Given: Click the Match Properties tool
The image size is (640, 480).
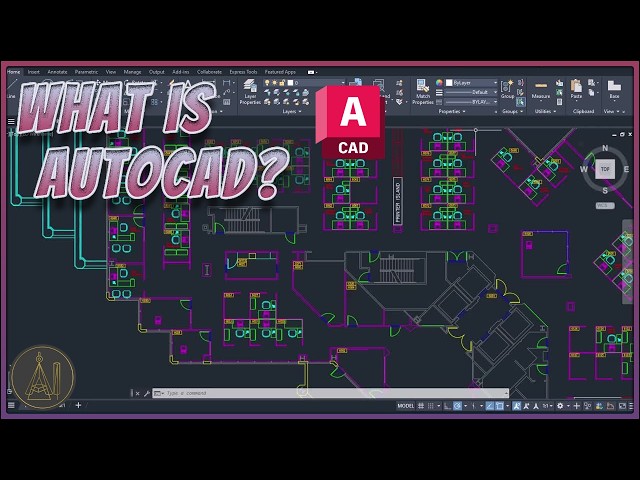Looking at the screenshot, I should [422, 92].
